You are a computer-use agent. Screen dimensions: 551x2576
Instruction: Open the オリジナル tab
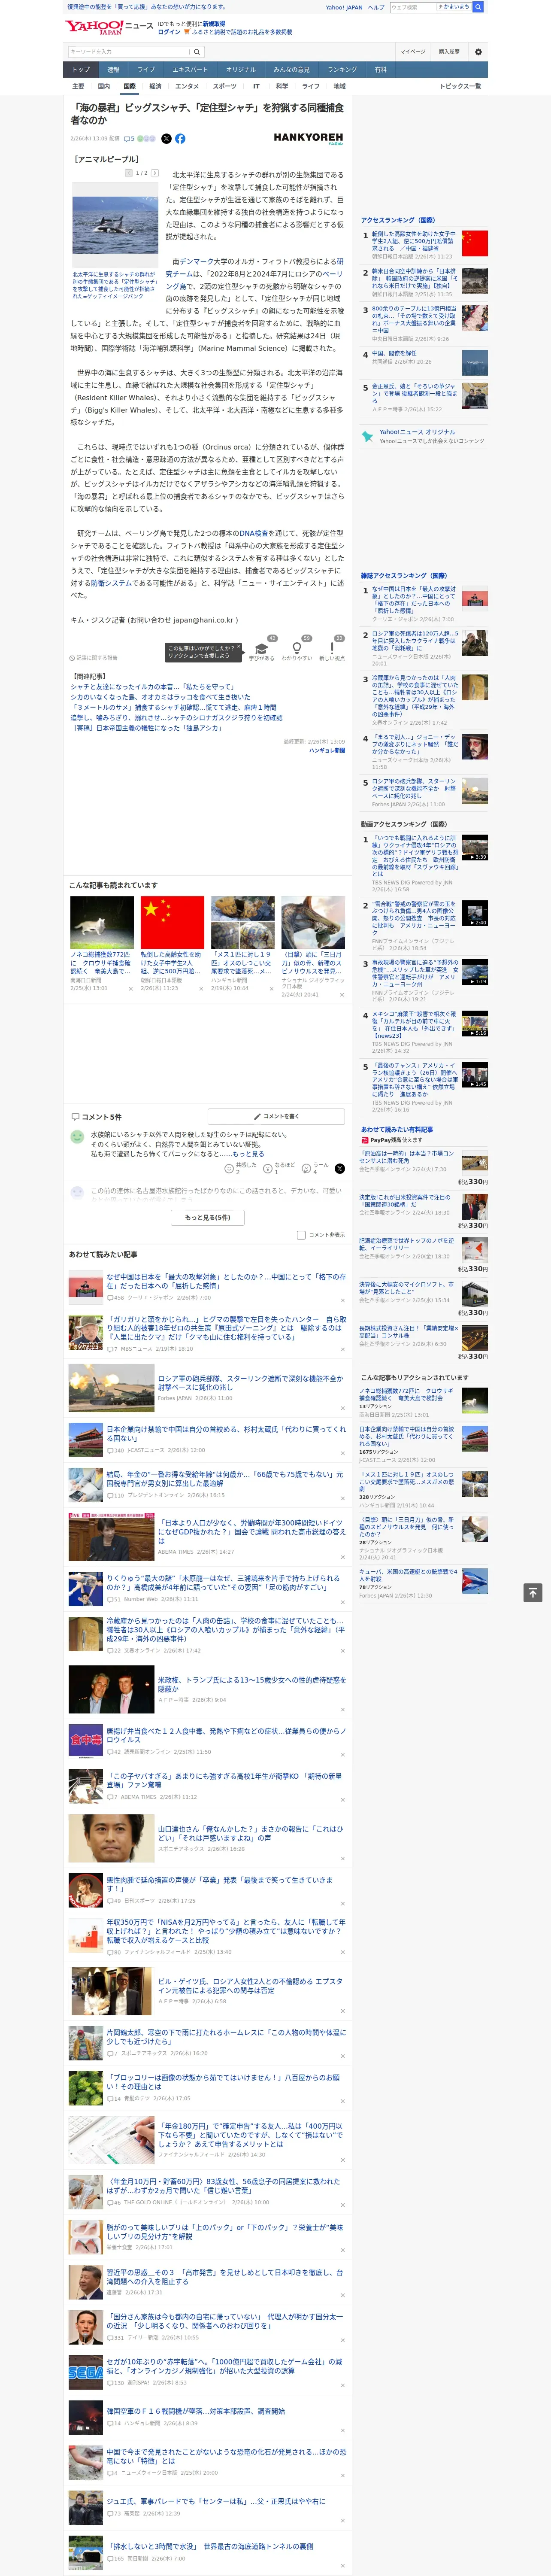241,70
